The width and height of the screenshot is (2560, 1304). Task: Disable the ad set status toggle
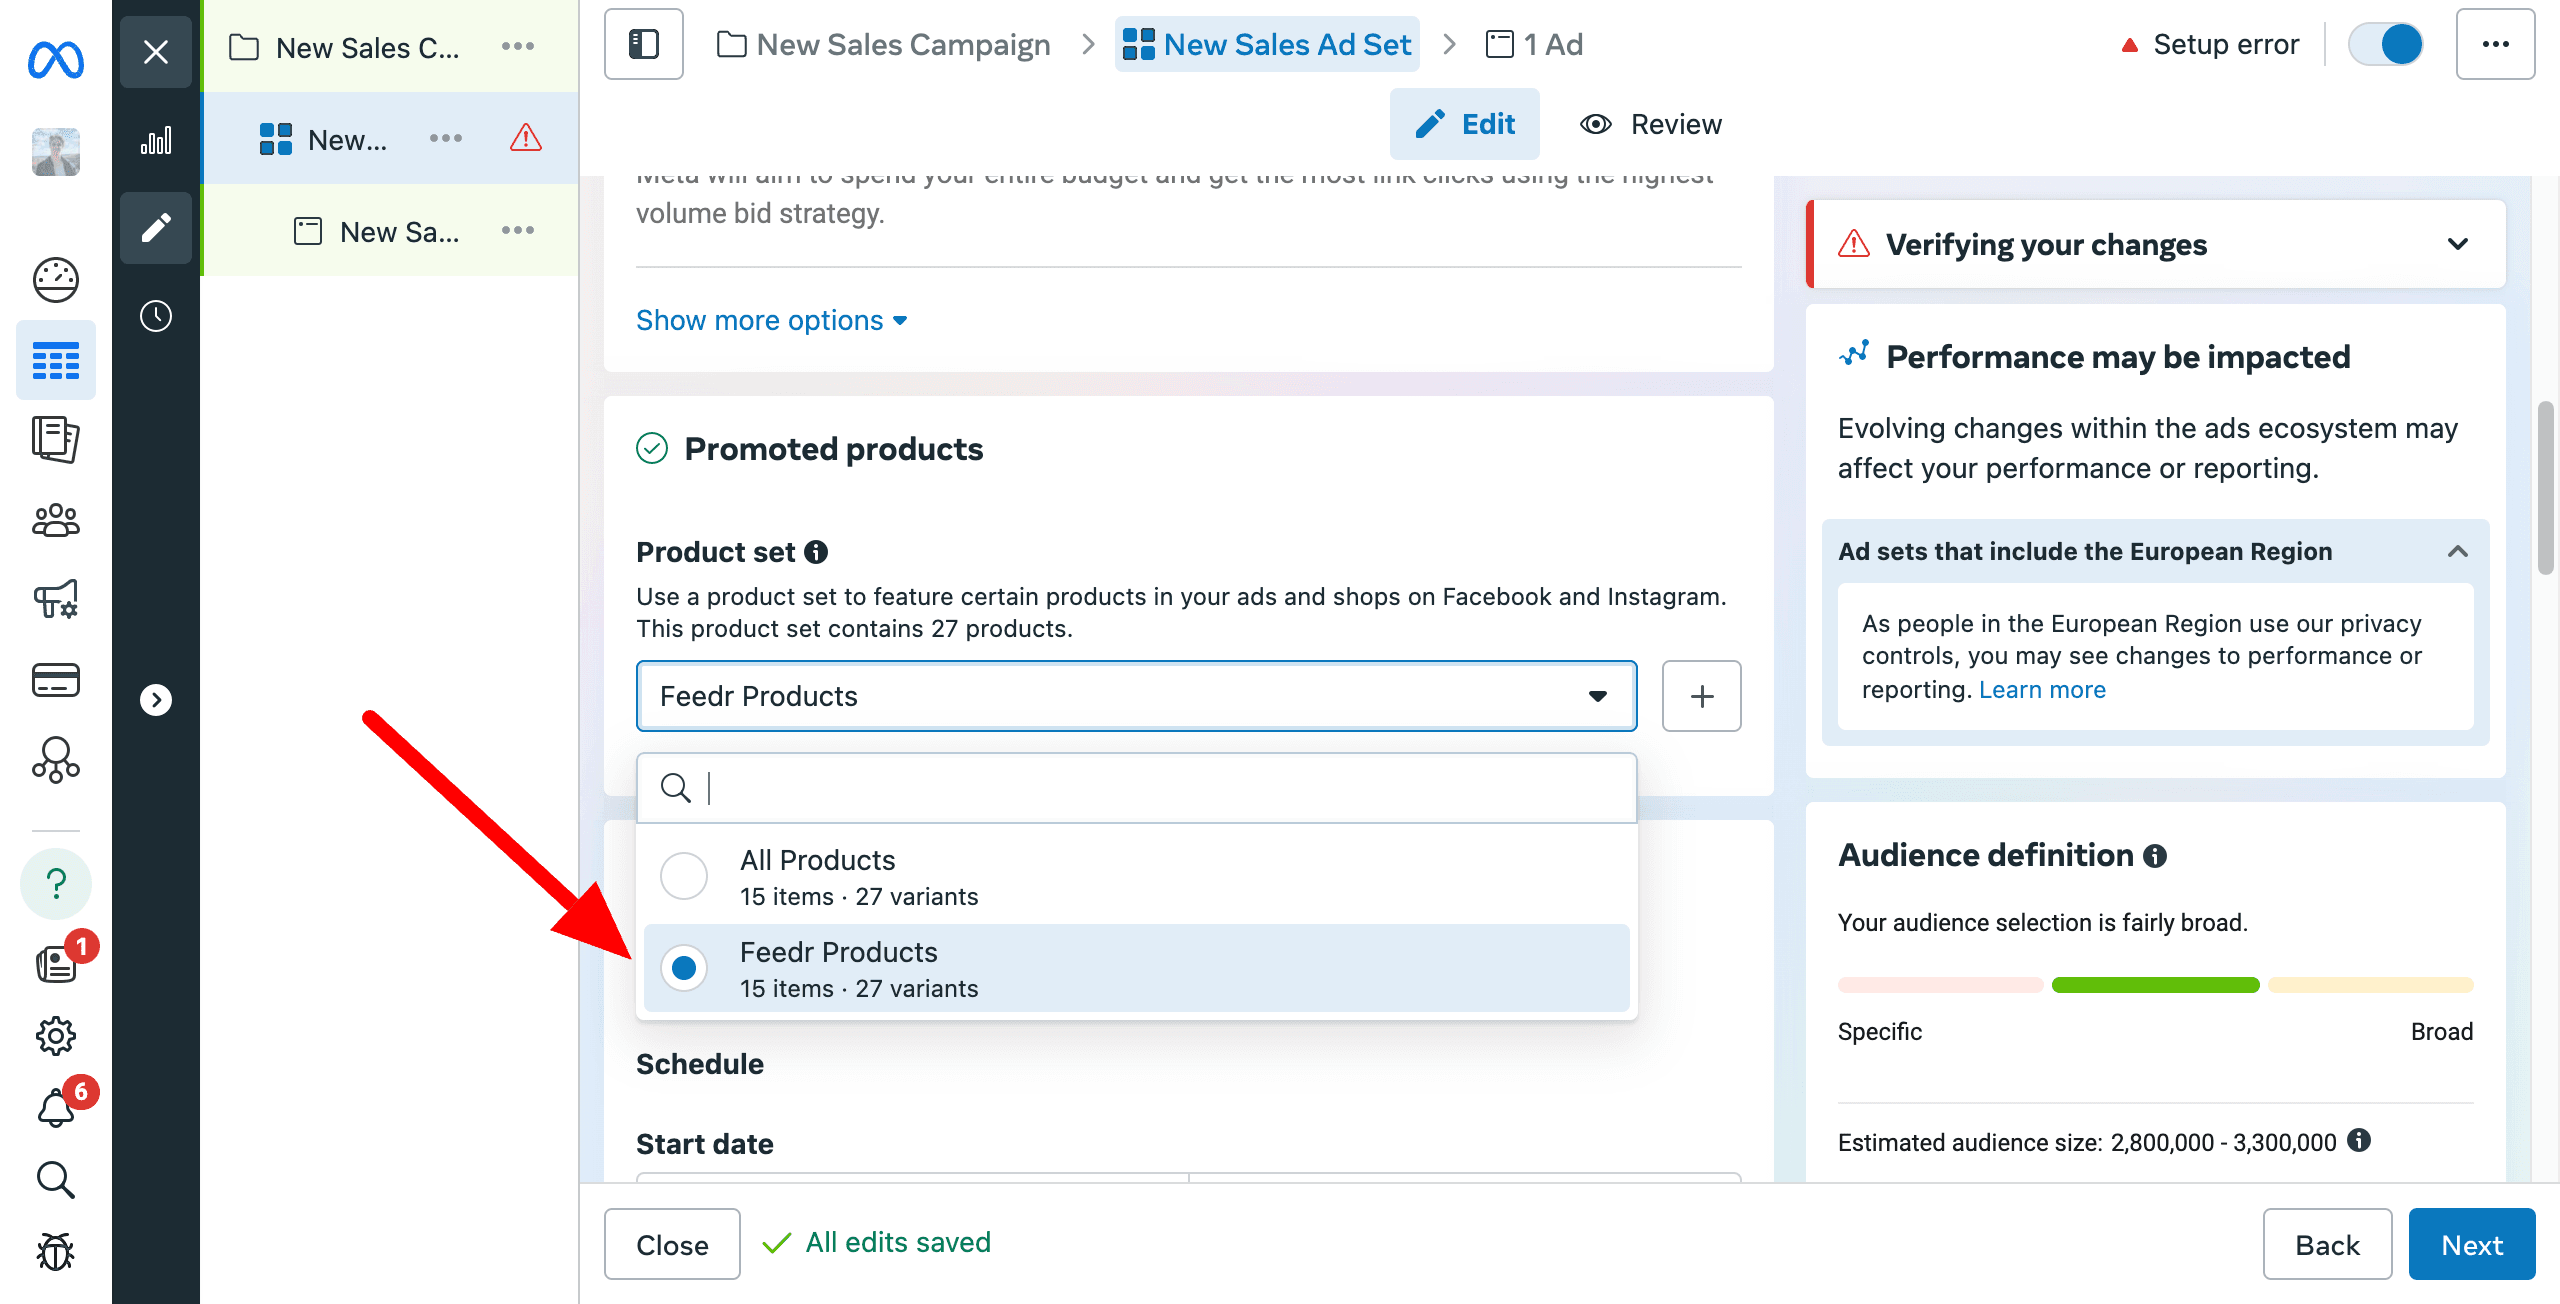coord(2387,44)
